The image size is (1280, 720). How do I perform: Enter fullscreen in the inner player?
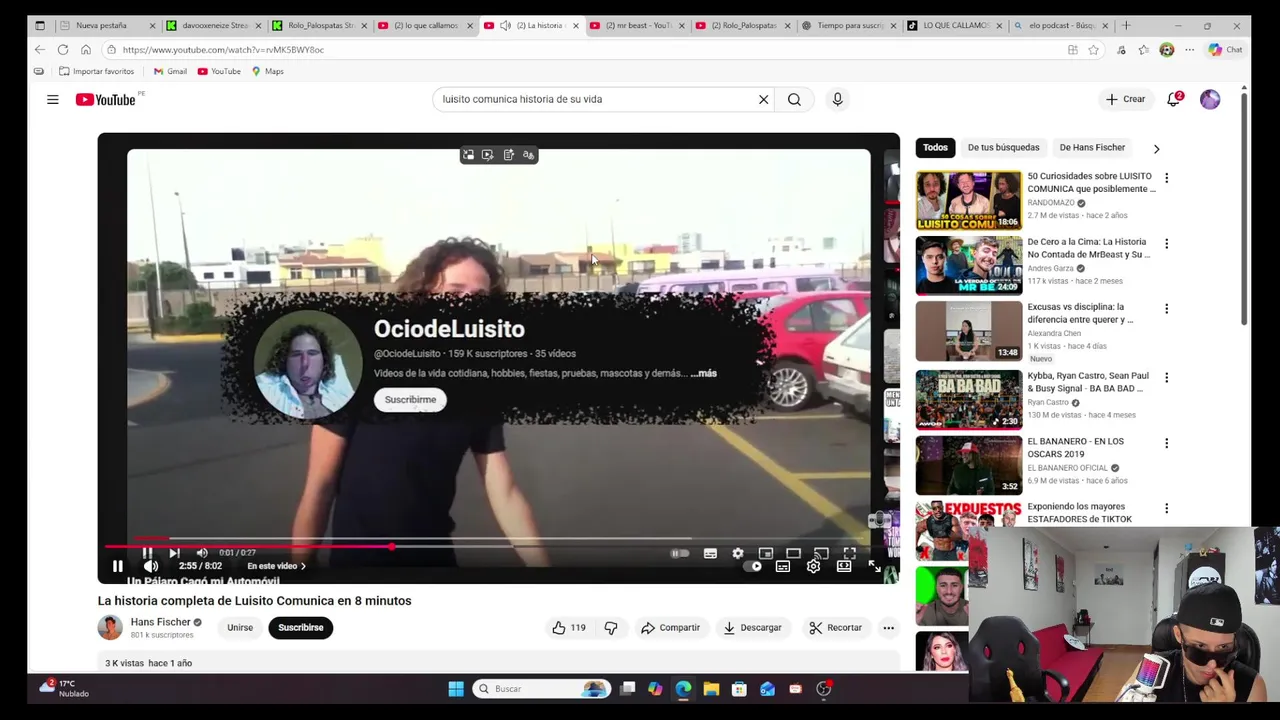(x=849, y=553)
